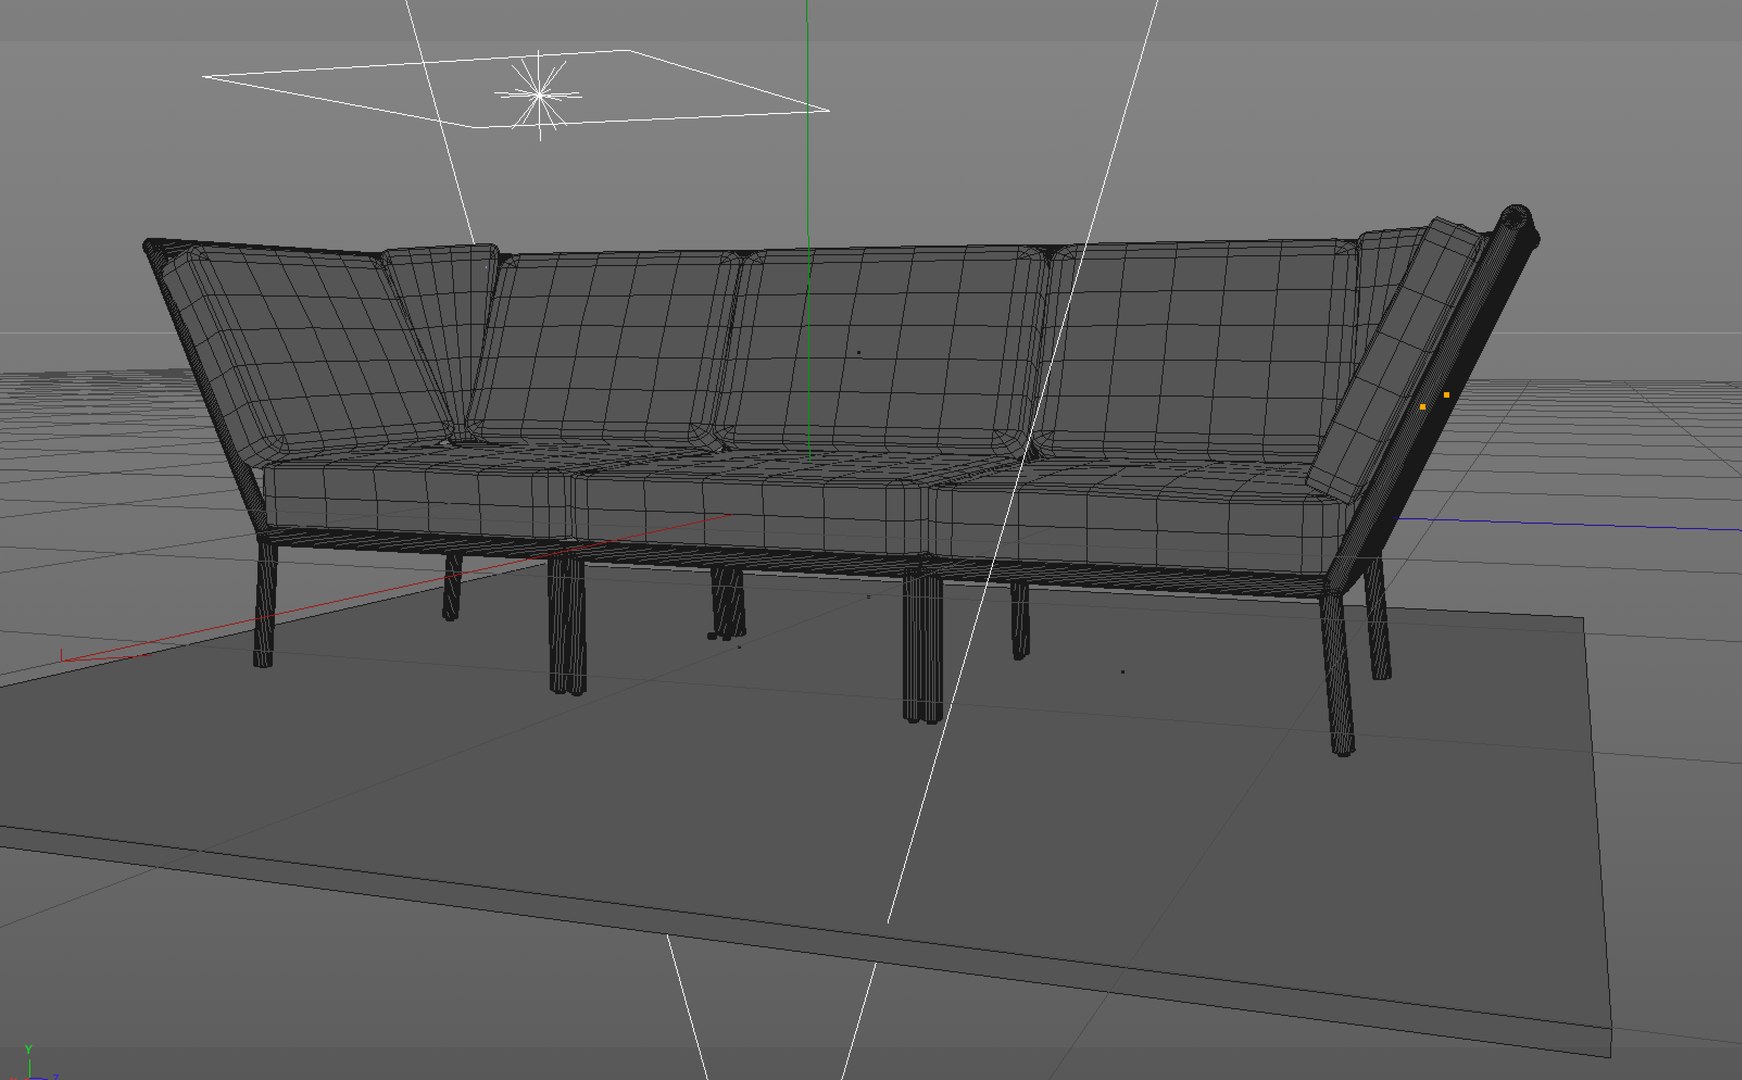Select the left orange handle on sofa frame
Image resolution: width=1742 pixels, height=1080 pixels.
1422,407
